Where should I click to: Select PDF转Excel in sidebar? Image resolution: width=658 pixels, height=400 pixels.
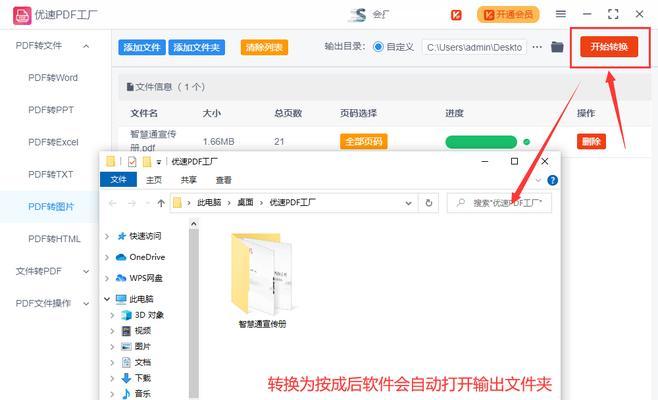tap(53, 142)
